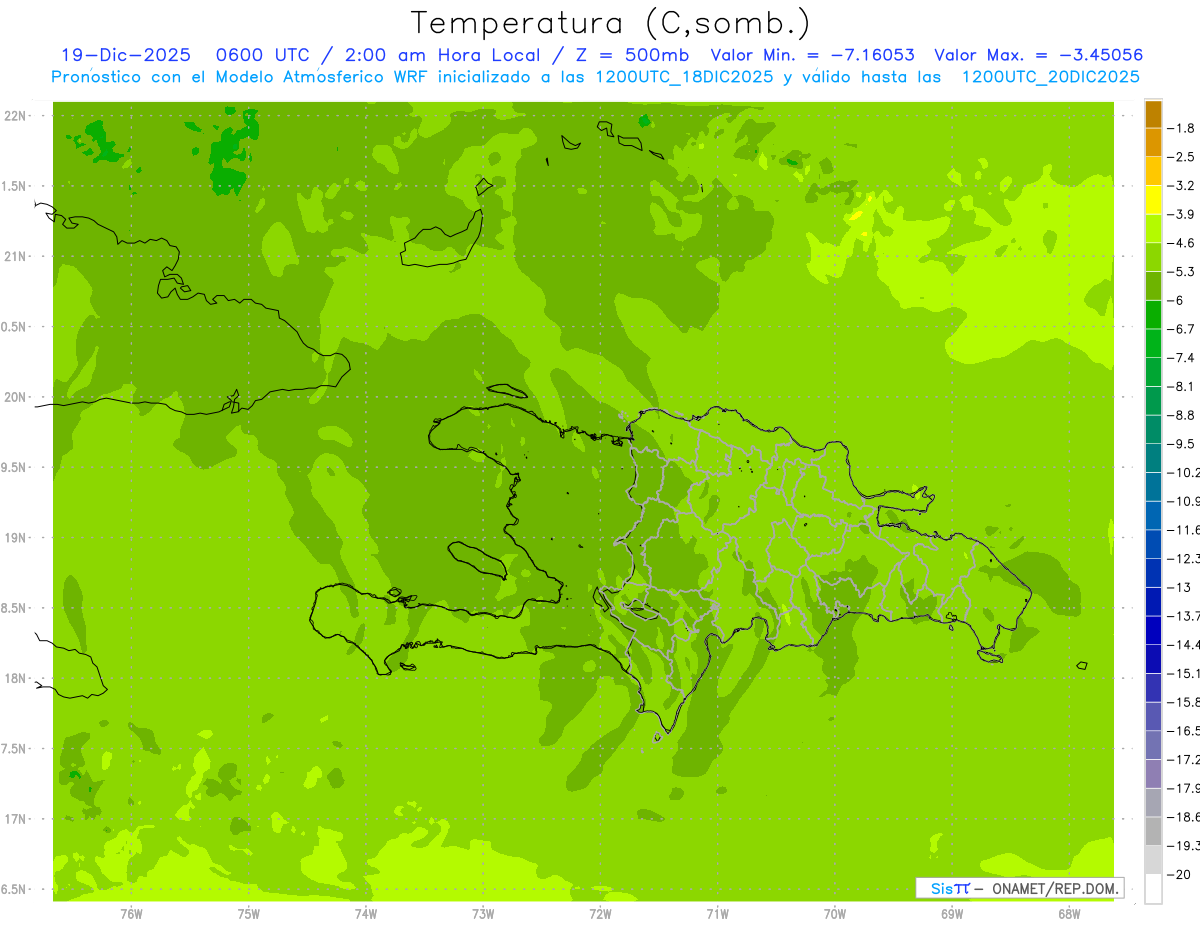
Task: Click the 18N latitude label
Action: click(15, 678)
